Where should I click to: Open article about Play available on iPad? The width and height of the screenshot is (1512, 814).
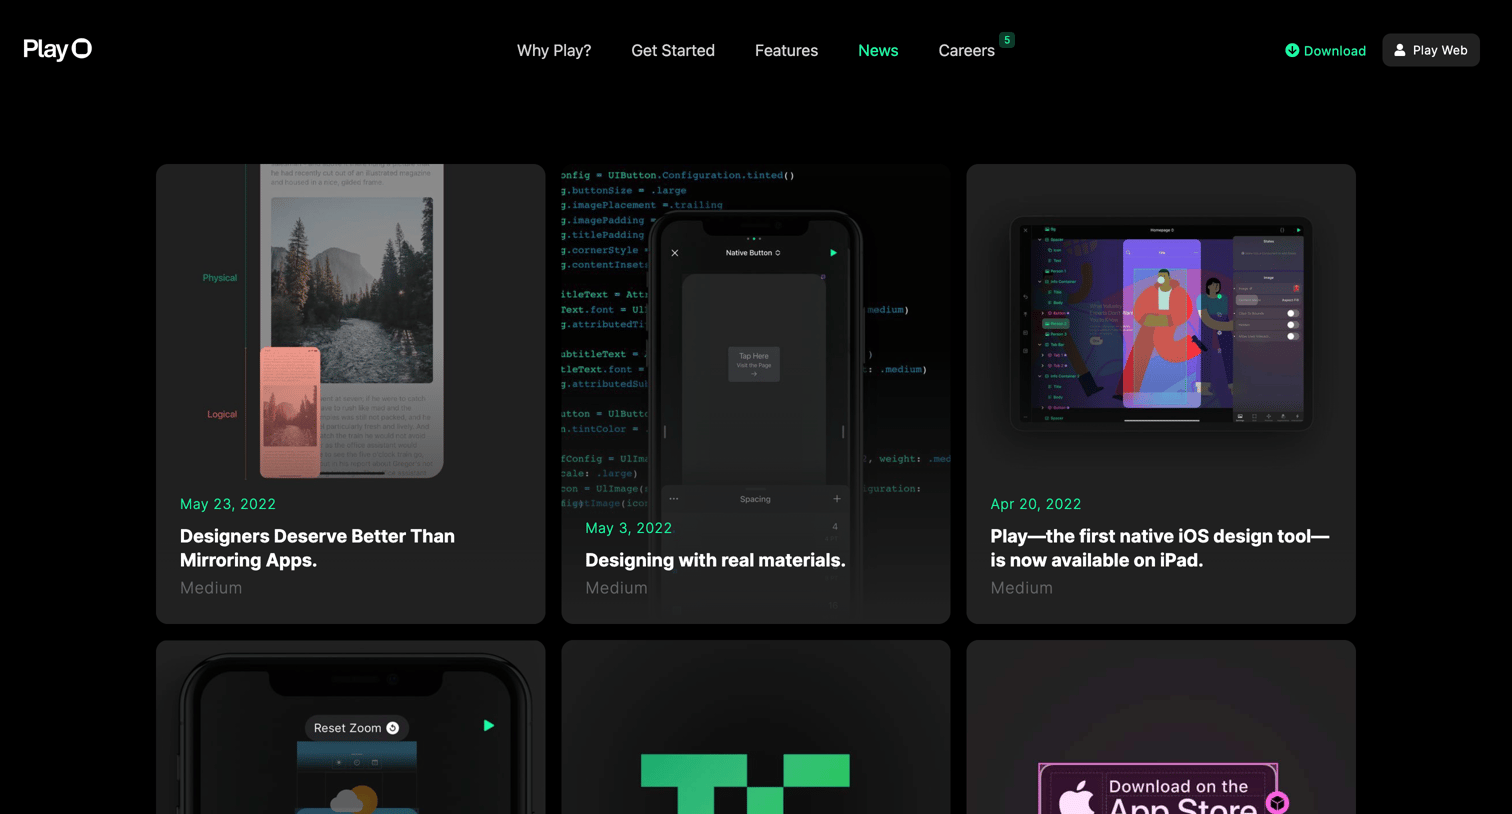1160,548
